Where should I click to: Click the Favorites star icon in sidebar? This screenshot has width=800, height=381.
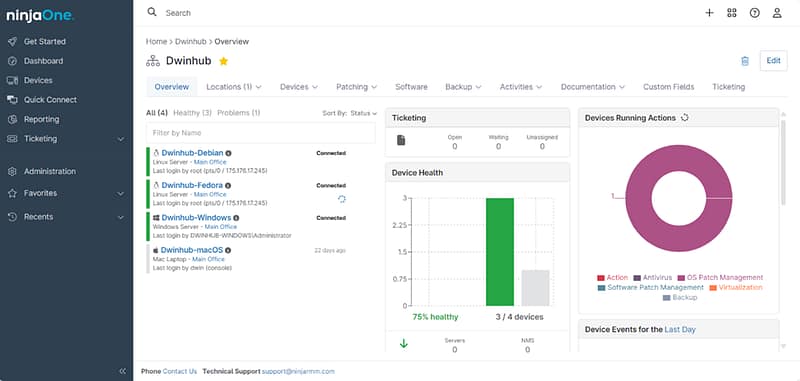(x=13, y=193)
